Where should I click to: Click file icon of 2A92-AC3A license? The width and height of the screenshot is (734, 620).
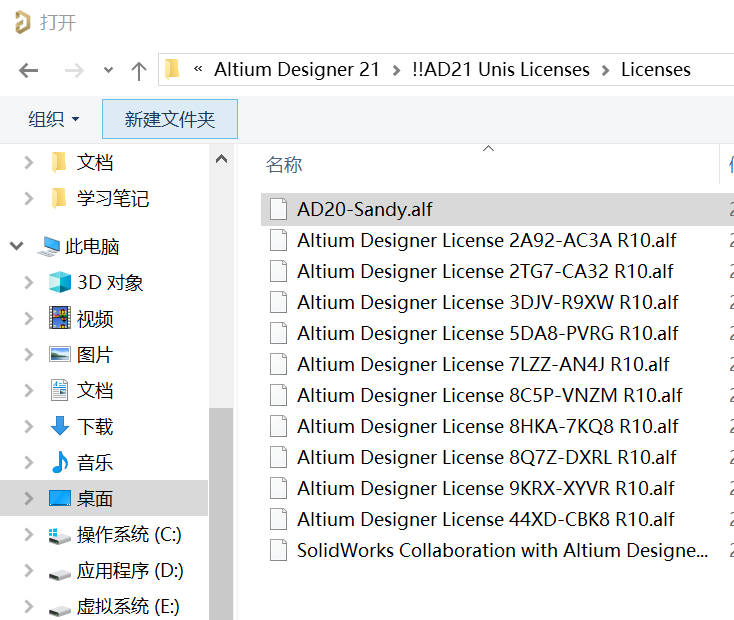click(x=278, y=240)
